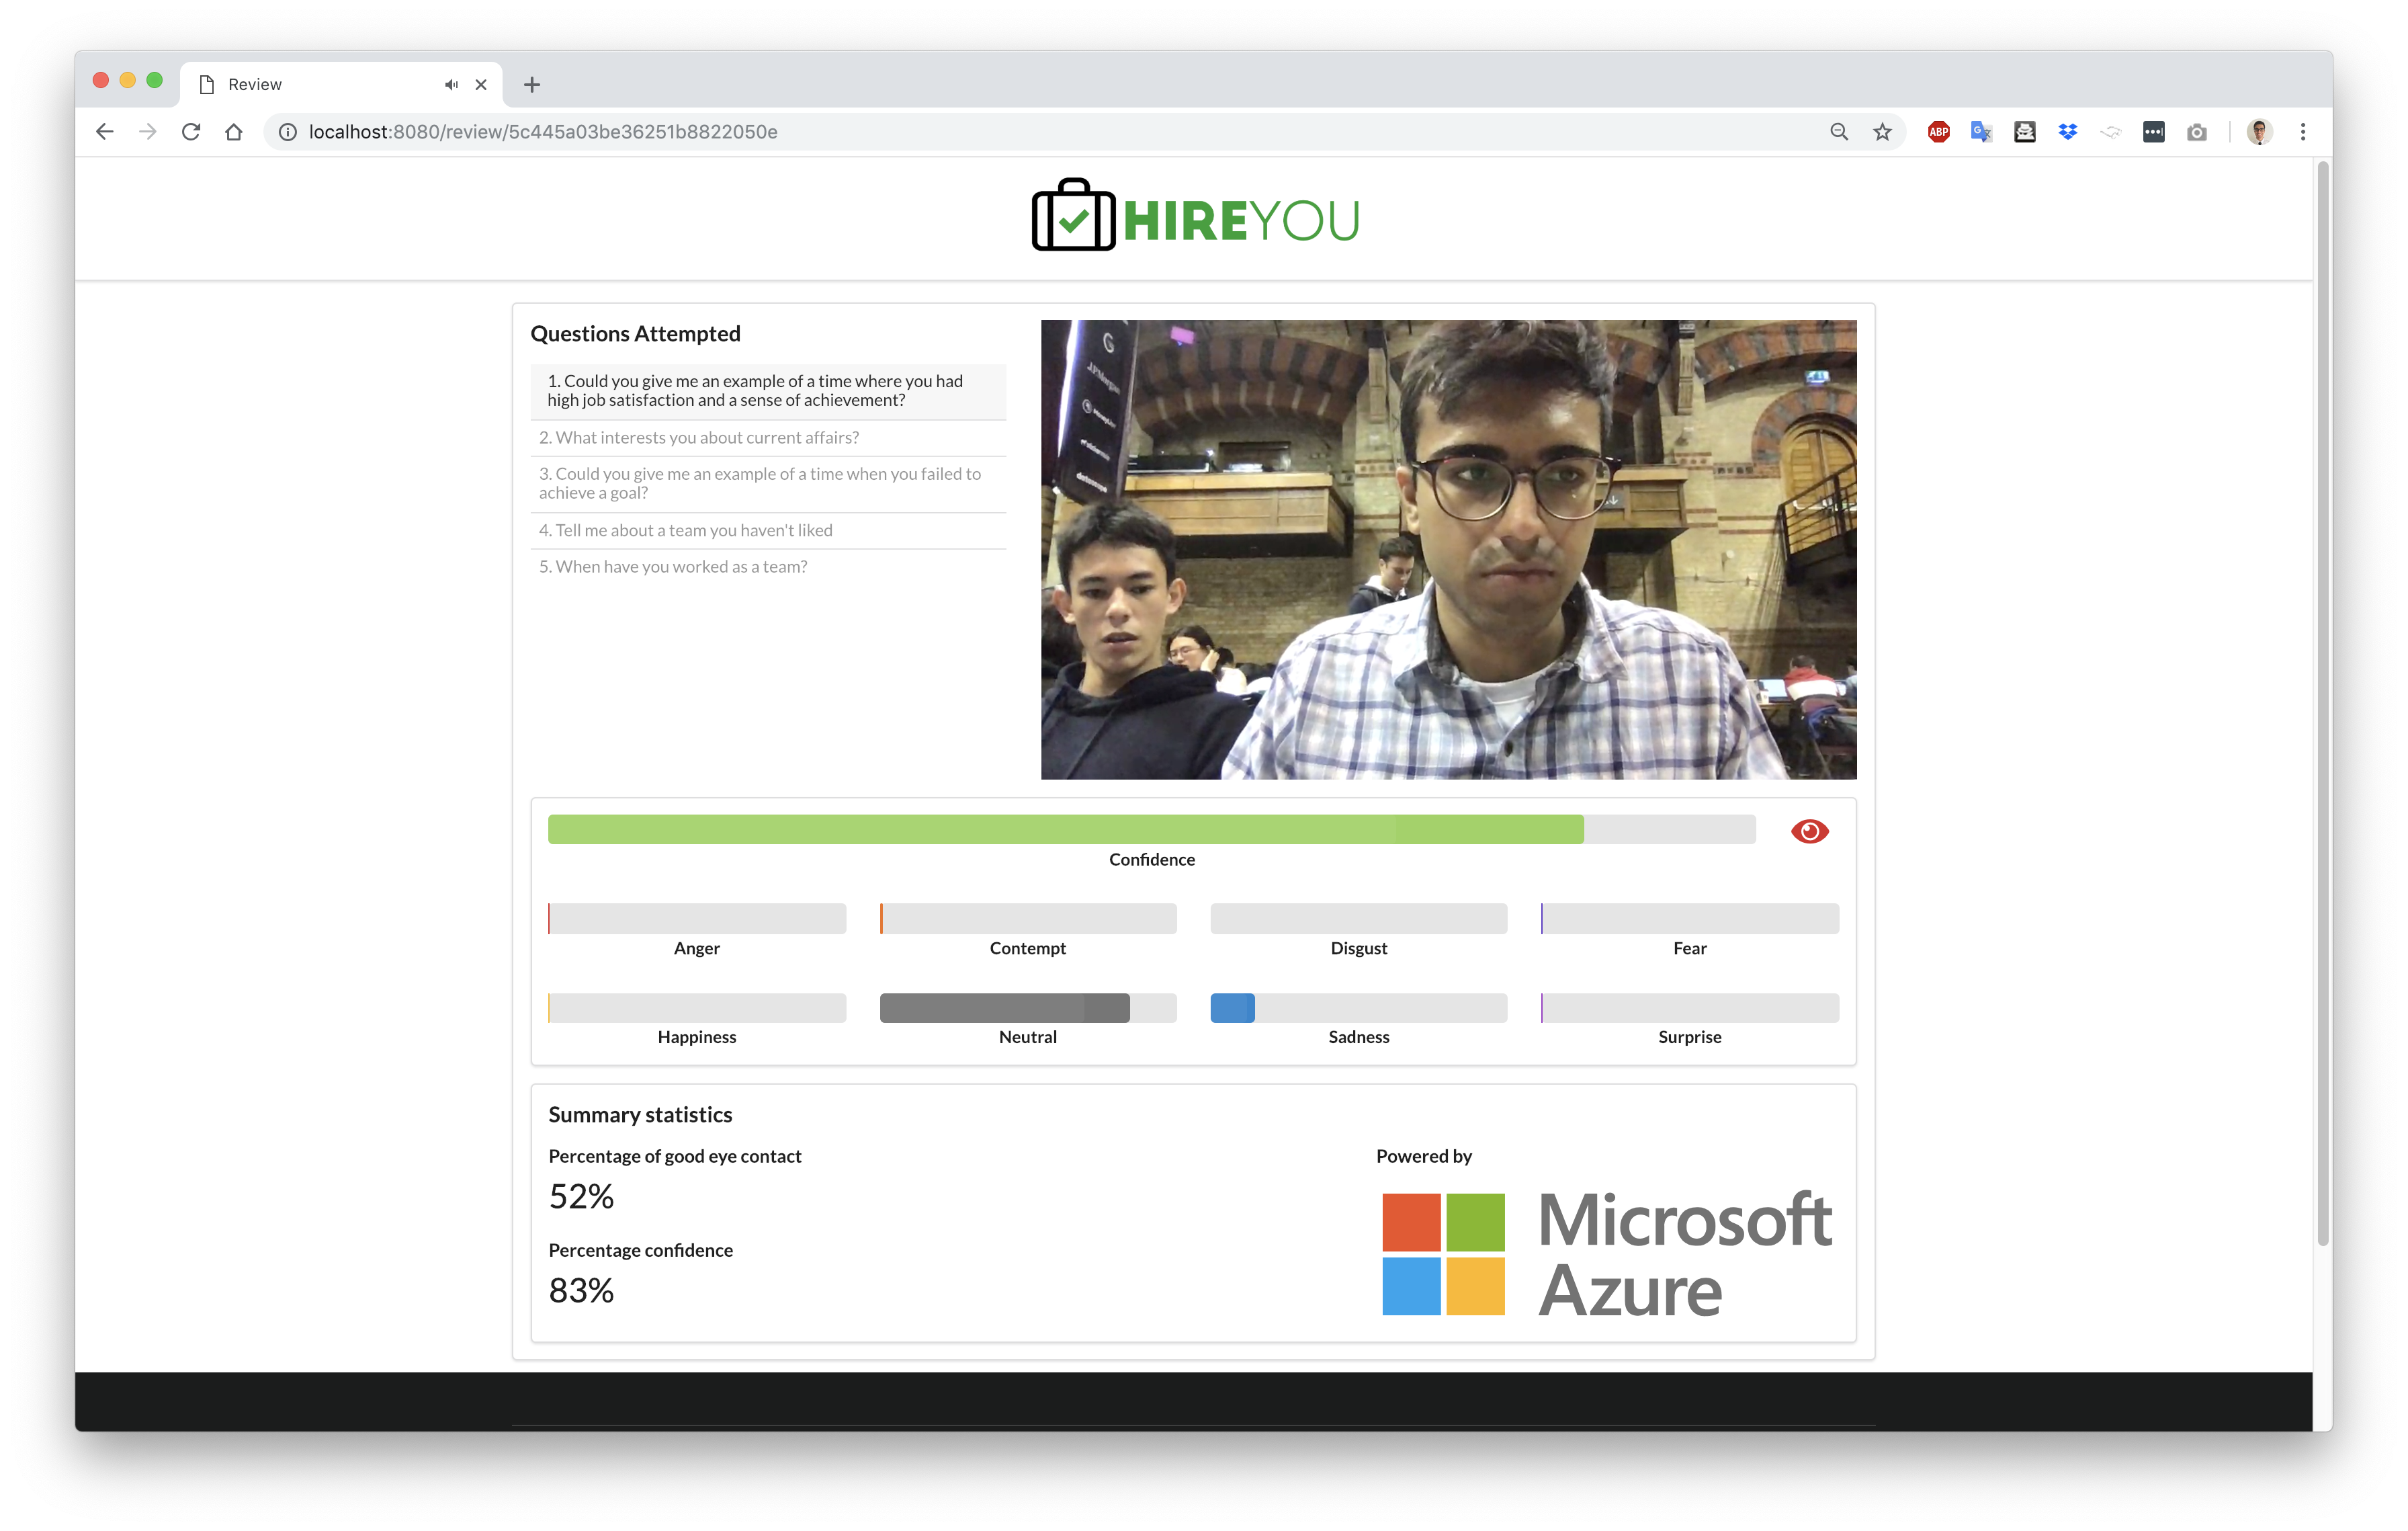Click the zoom magnifier in address bar
2408x1531 pixels.
pyautogui.click(x=1838, y=132)
